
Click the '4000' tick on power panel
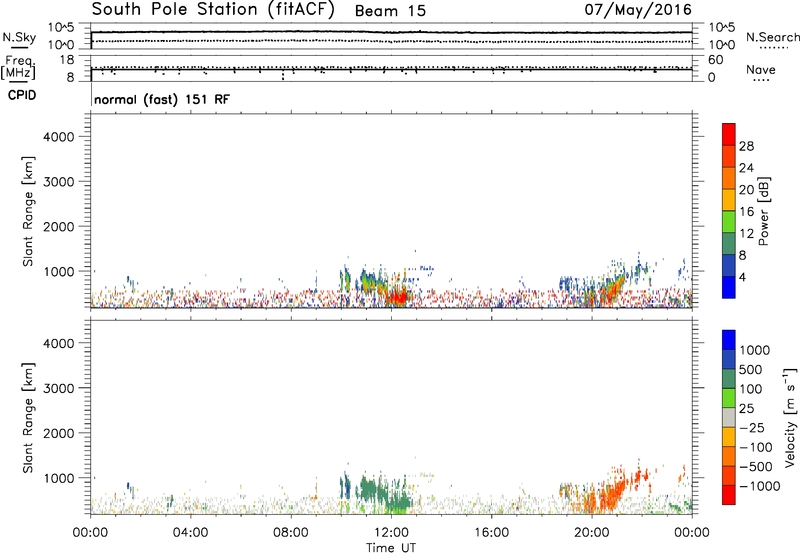point(59,137)
